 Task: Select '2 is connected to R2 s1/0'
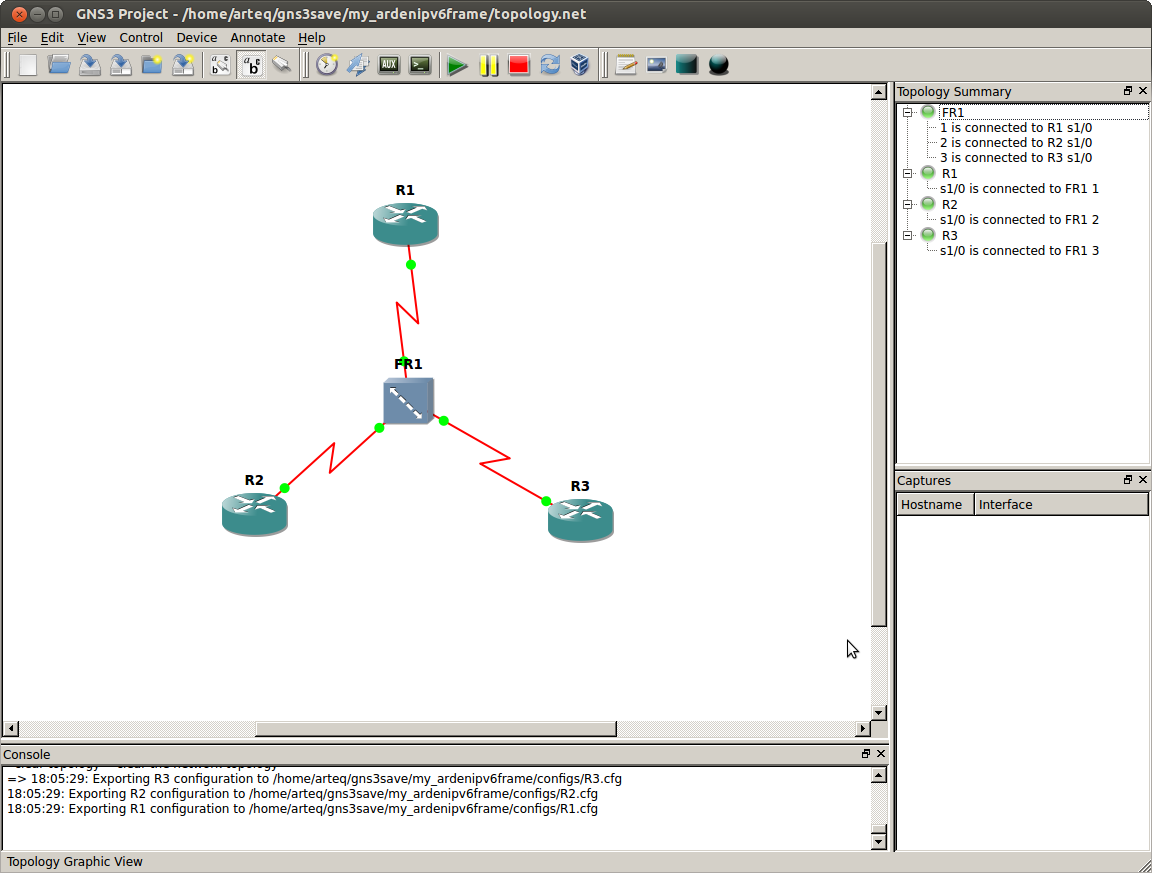1016,143
